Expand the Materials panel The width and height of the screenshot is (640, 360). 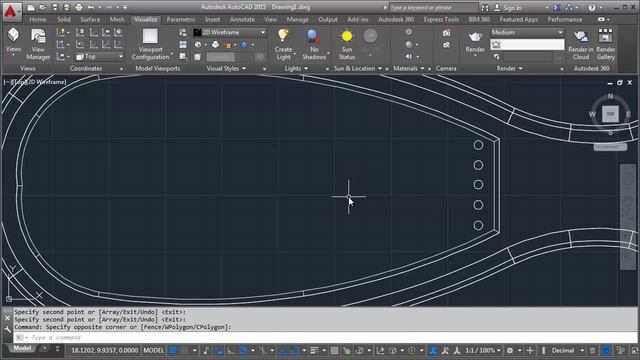(409, 69)
